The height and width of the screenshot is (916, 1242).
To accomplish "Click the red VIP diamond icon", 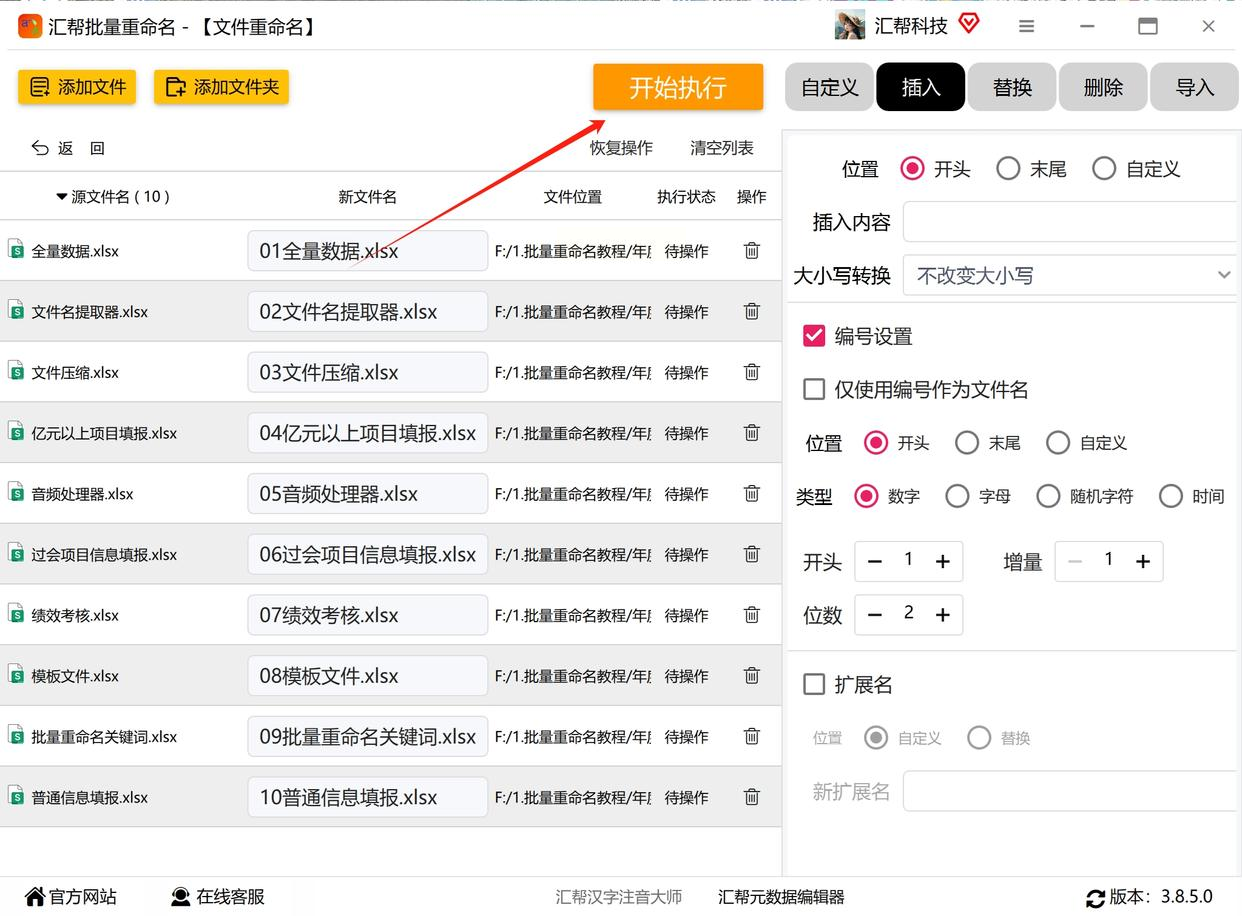I will pyautogui.click(x=969, y=24).
